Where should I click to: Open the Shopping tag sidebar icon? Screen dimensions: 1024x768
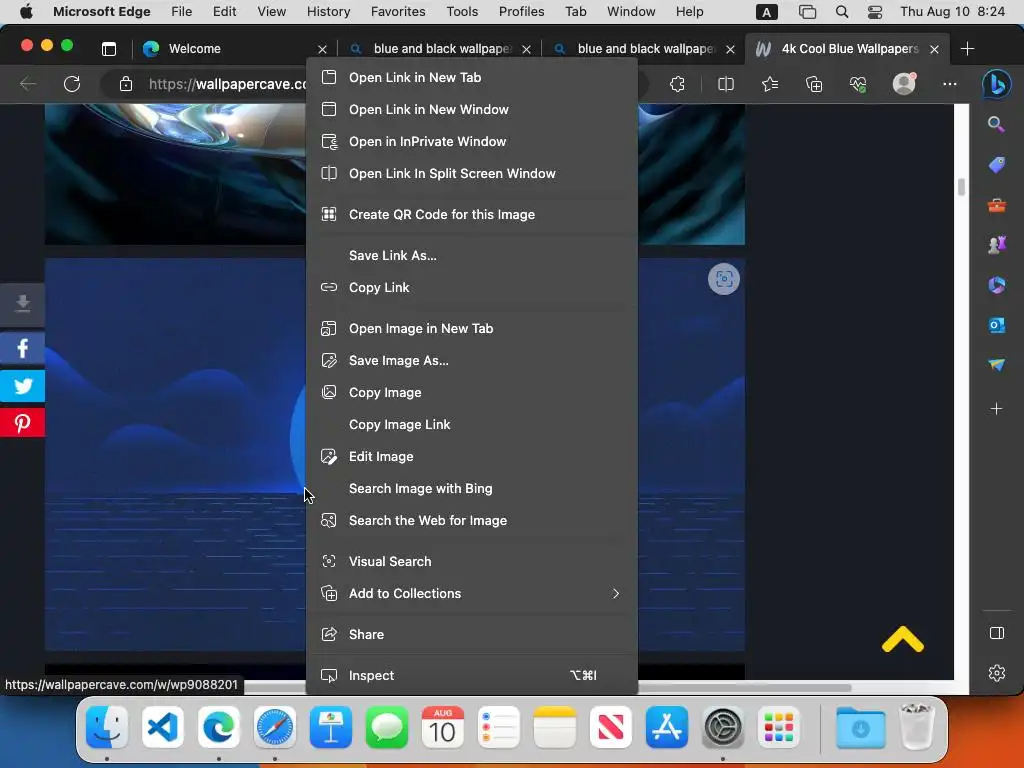point(996,165)
